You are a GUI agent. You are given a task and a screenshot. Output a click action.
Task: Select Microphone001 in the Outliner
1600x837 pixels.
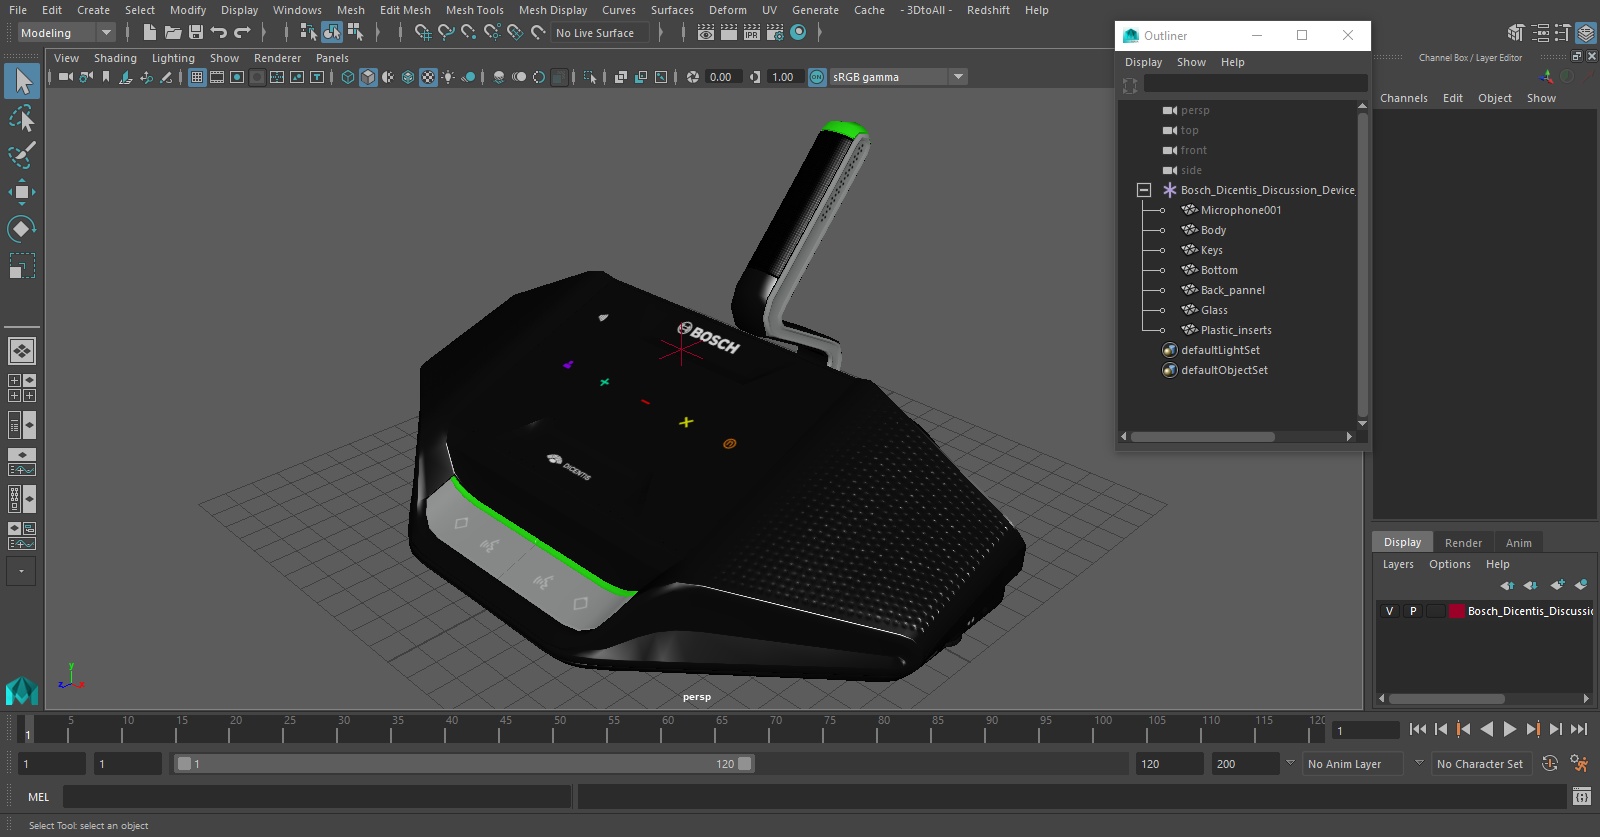(x=1240, y=210)
